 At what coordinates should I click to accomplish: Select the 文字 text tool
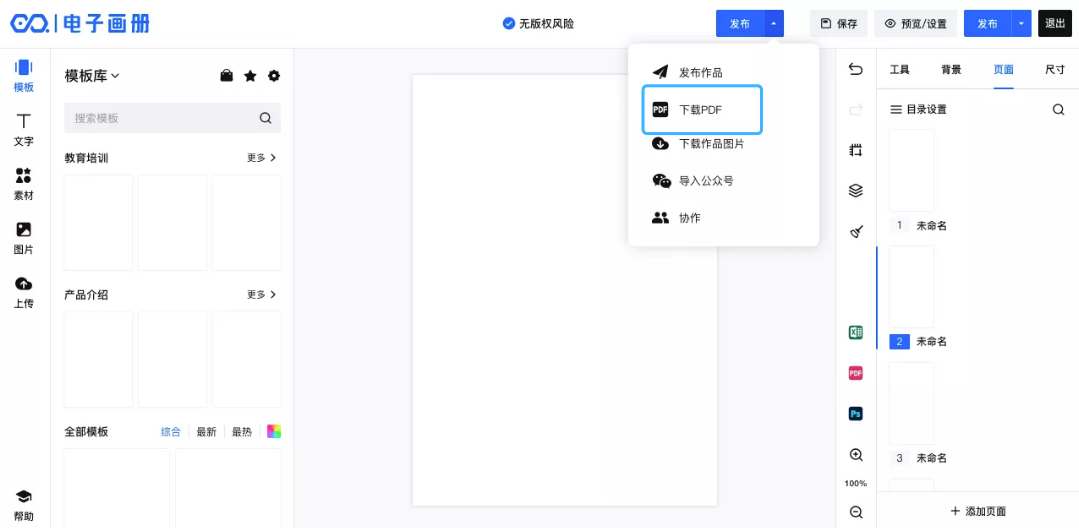tap(23, 130)
